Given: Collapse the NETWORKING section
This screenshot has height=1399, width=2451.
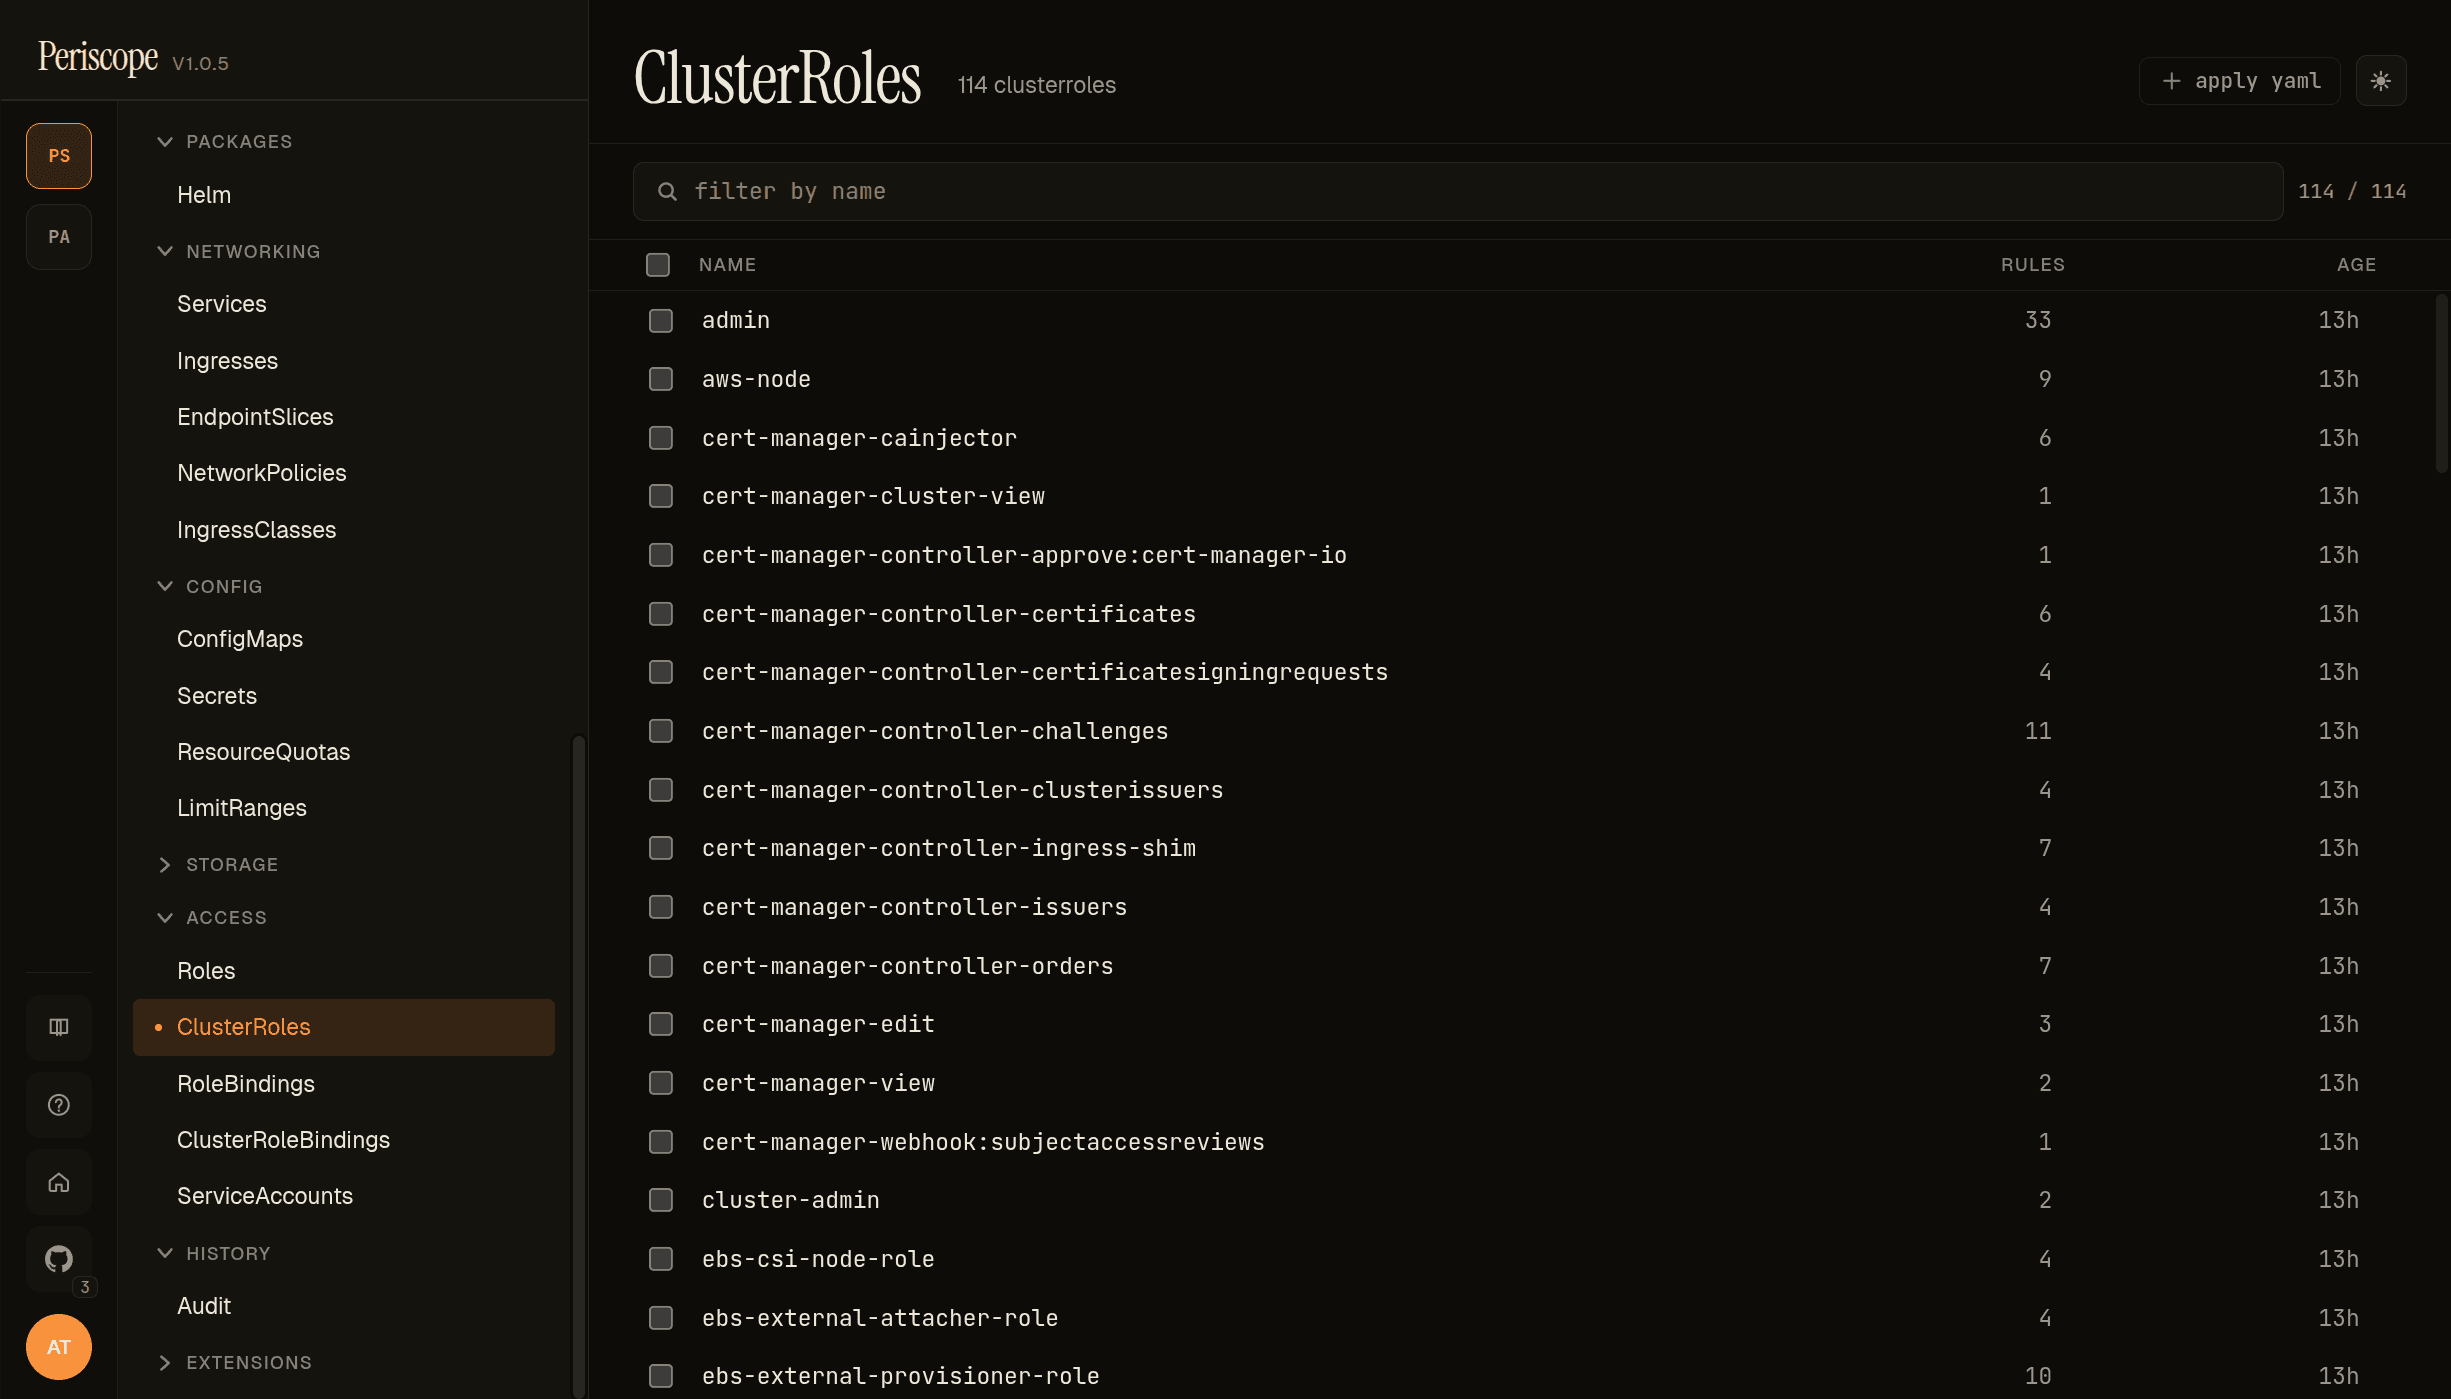Looking at the screenshot, I should coord(239,252).
